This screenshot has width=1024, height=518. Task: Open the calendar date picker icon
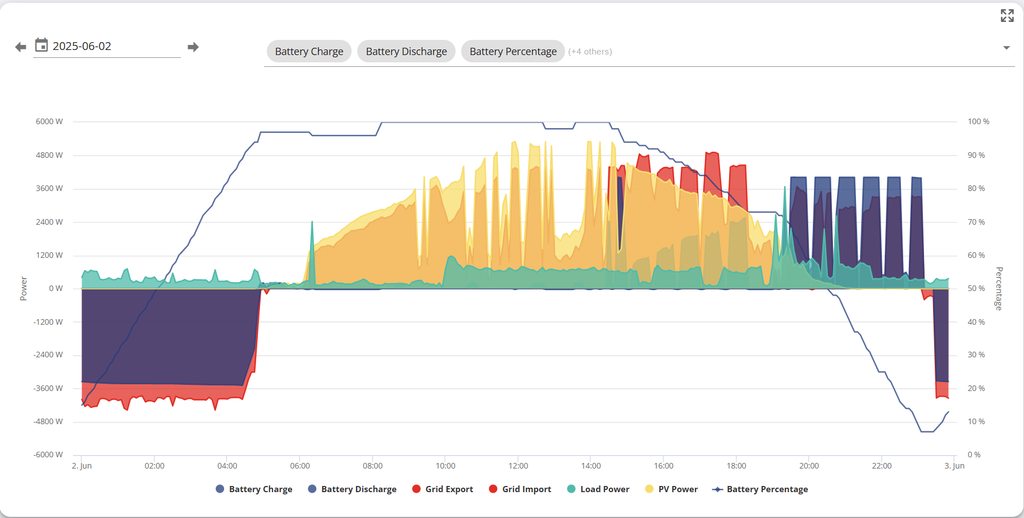click(42, 45)
